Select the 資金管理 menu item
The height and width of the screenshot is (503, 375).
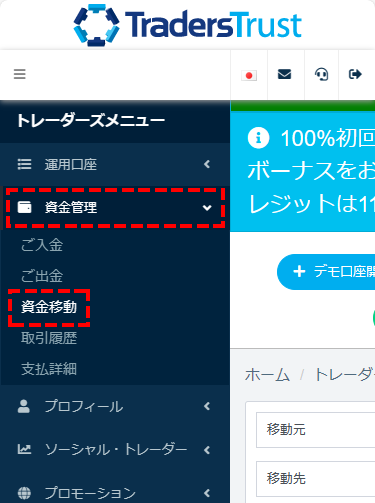(x=115, y=208)
